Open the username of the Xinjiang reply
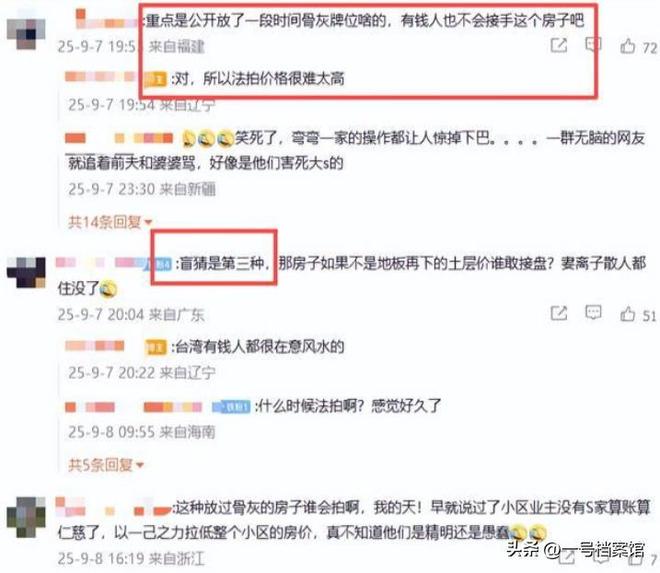Viewport: 660px width, 573px height. click(x=119, y=138)
